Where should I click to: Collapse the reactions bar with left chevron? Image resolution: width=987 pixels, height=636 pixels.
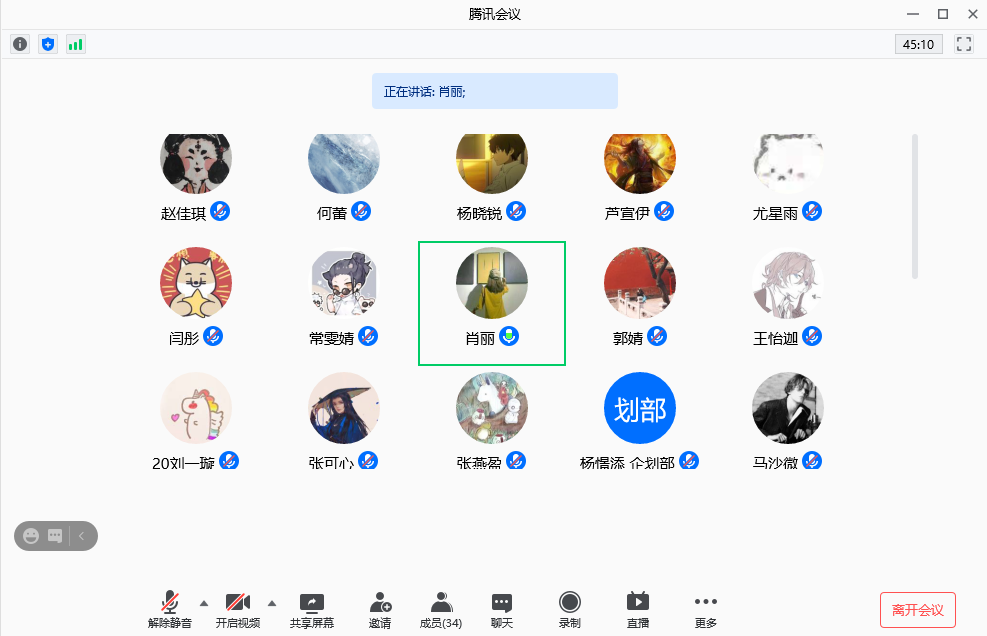click(x=82, y=536)
